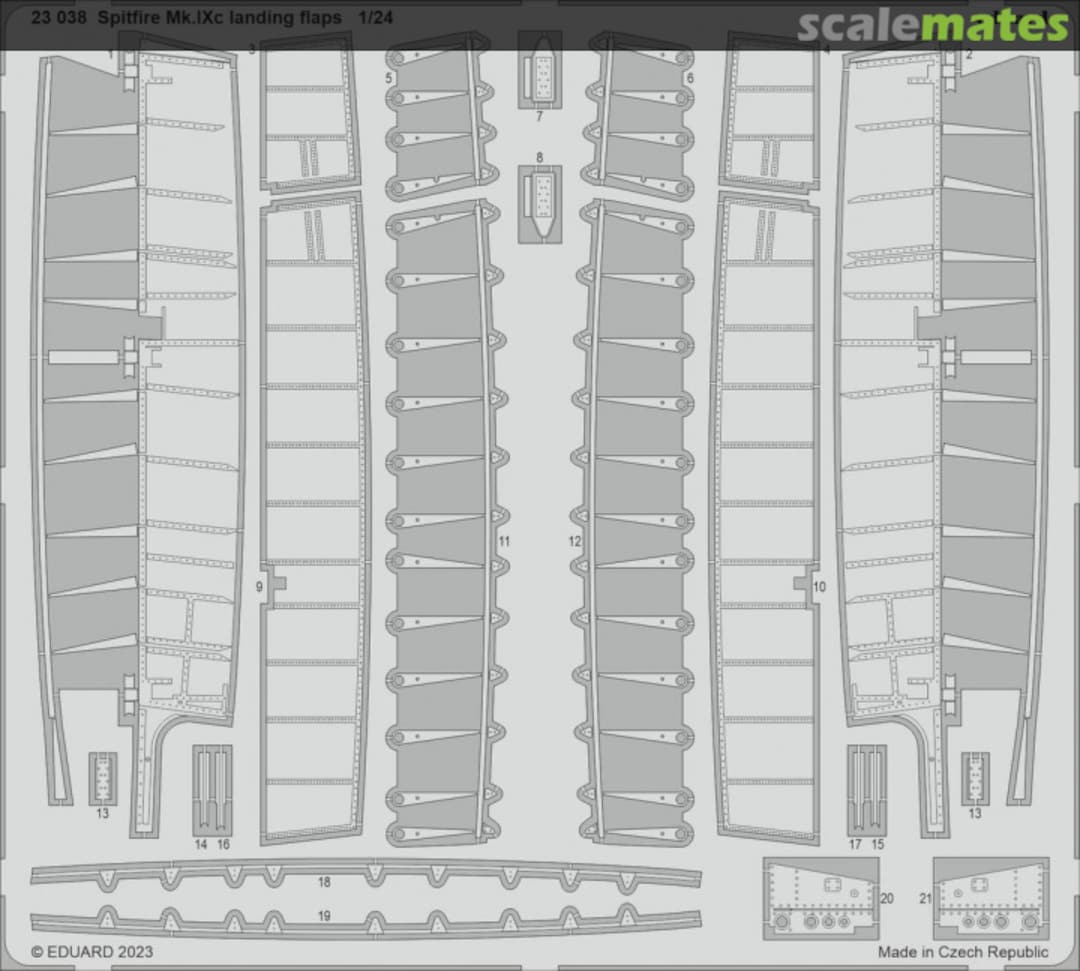This screenshot has width=1080, height=971.
Task: Select small part number 8 below part 7
Action: tap(539, 203)
